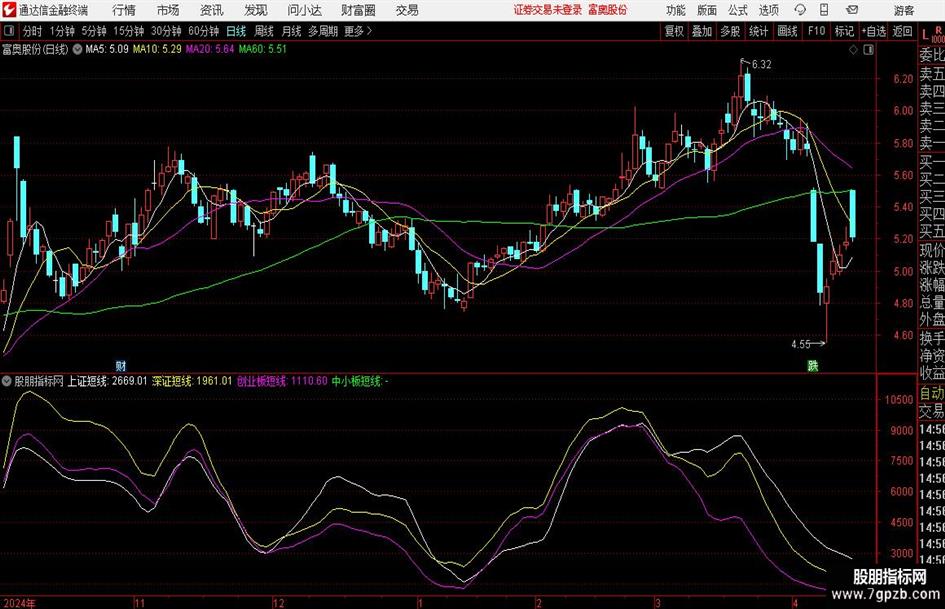The height and width of the screenshot is (609, 945).
Task: Click the MA60: 5.51 label
Action: (263, 49)
